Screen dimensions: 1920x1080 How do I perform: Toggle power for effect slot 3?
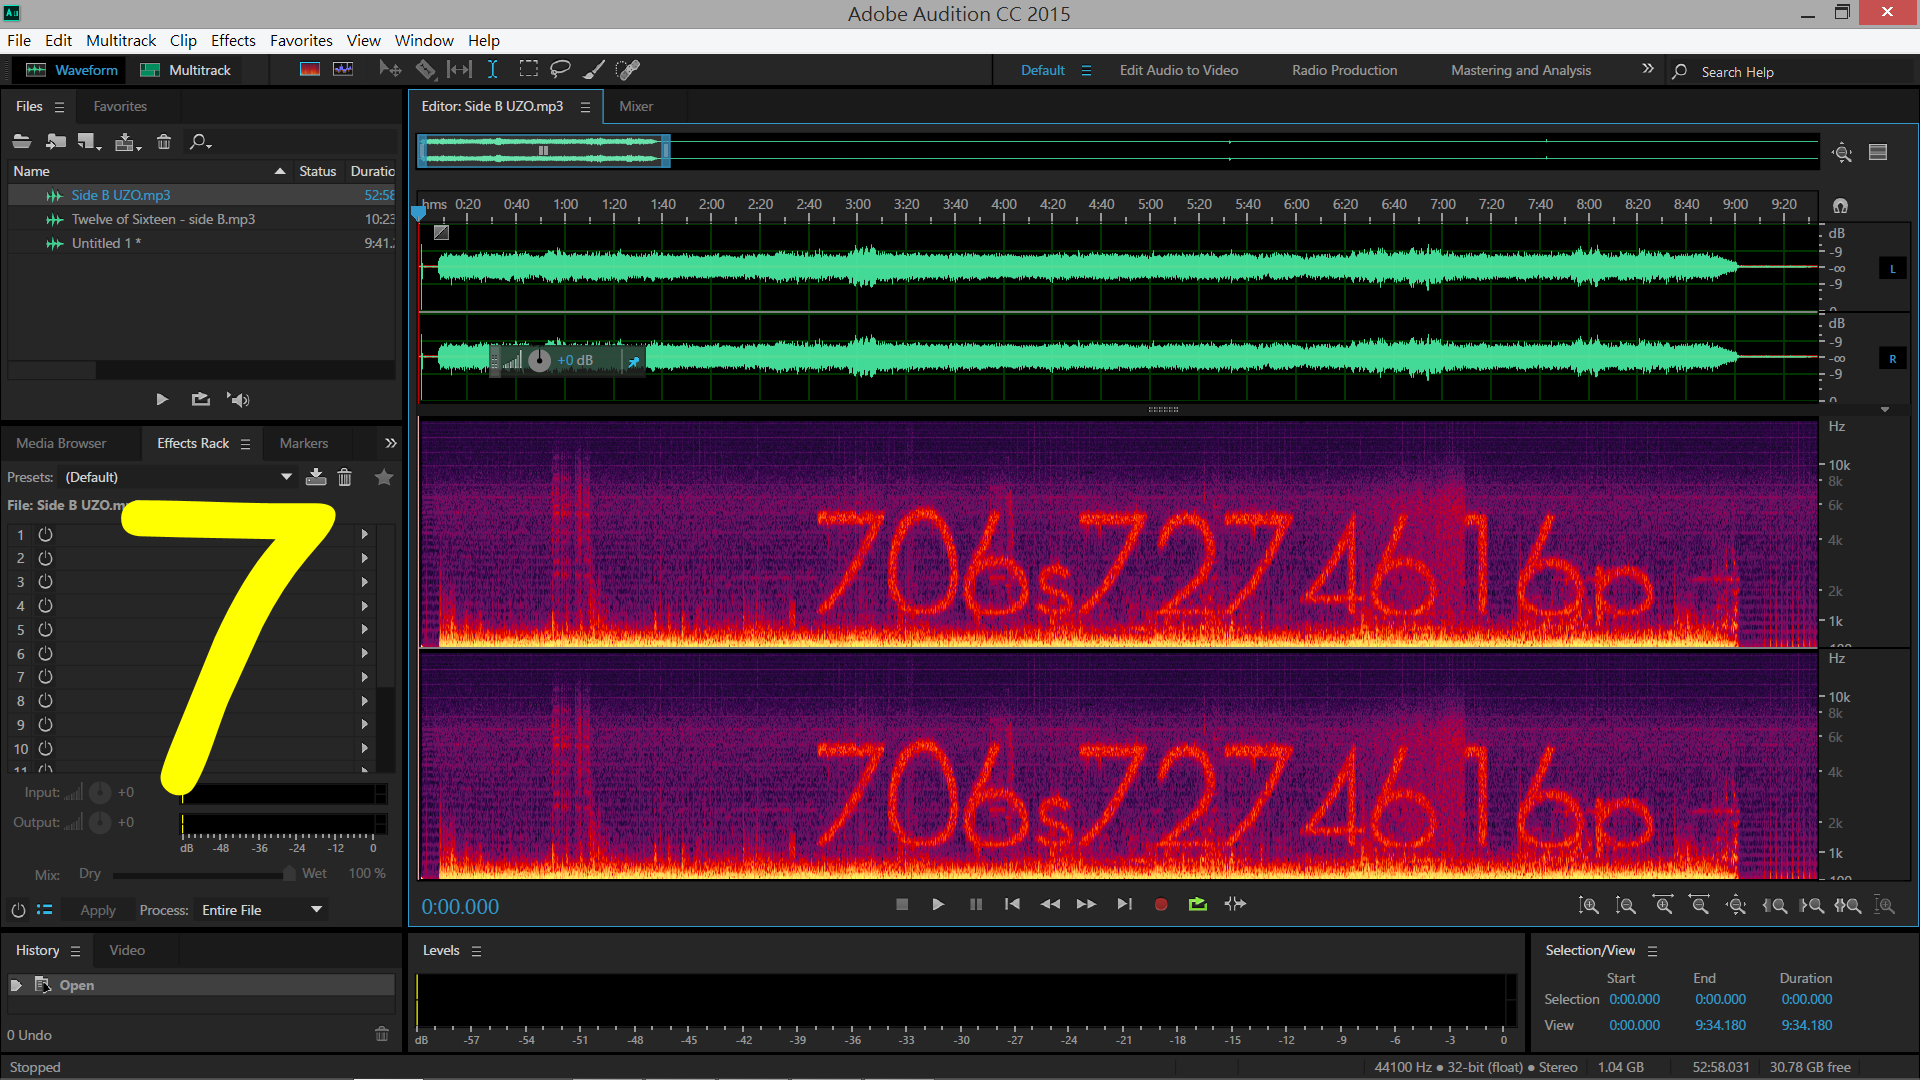[x=45, y=582]
